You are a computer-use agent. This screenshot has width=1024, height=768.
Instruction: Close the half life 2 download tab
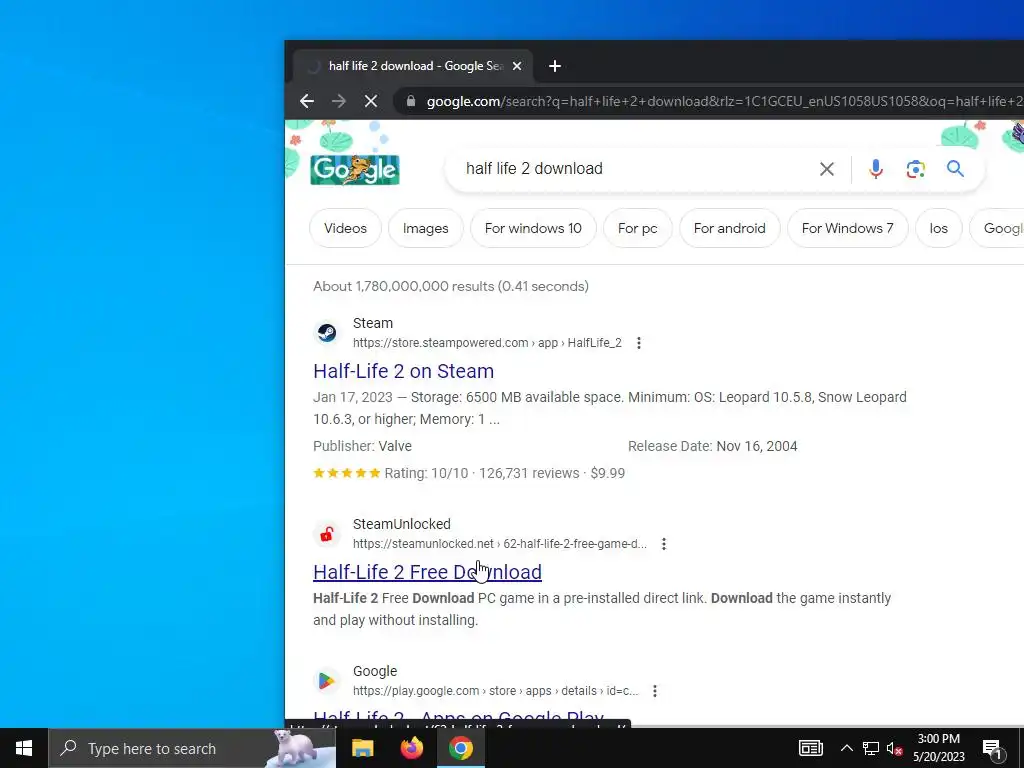[517, 66]
